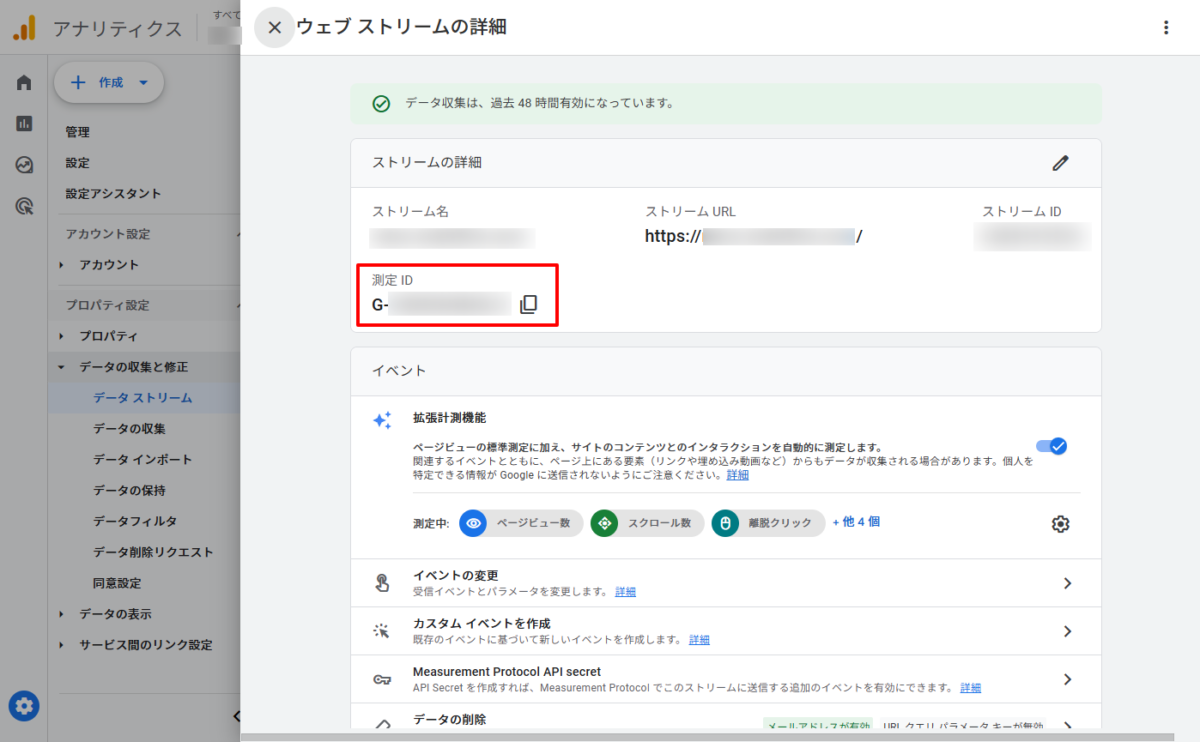This screenshot has width=1200, height=742.
Task: Select データの保持 in the sidebar
Action: click(129, 491)
